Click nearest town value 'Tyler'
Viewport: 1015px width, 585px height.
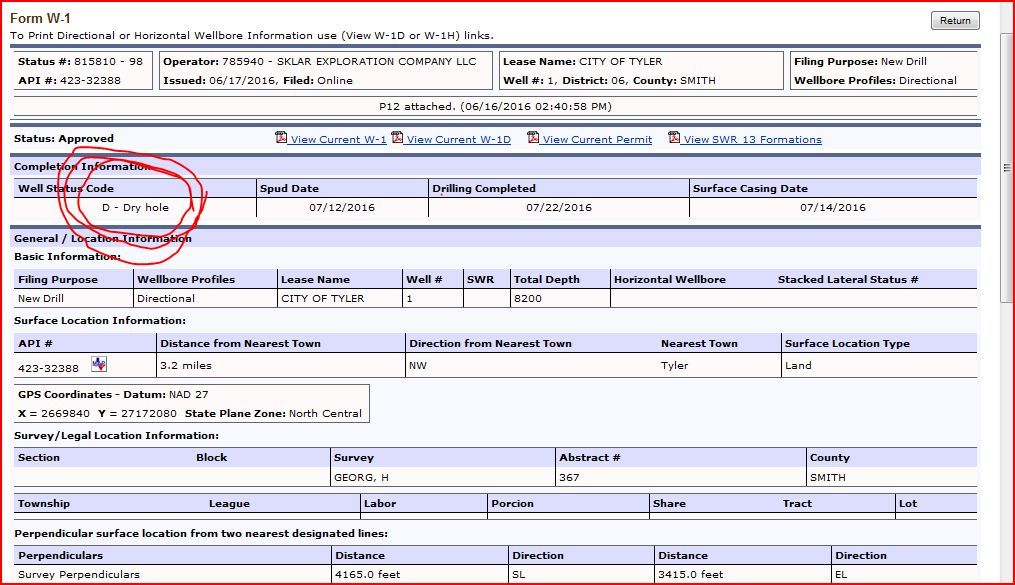coord(675,365)
